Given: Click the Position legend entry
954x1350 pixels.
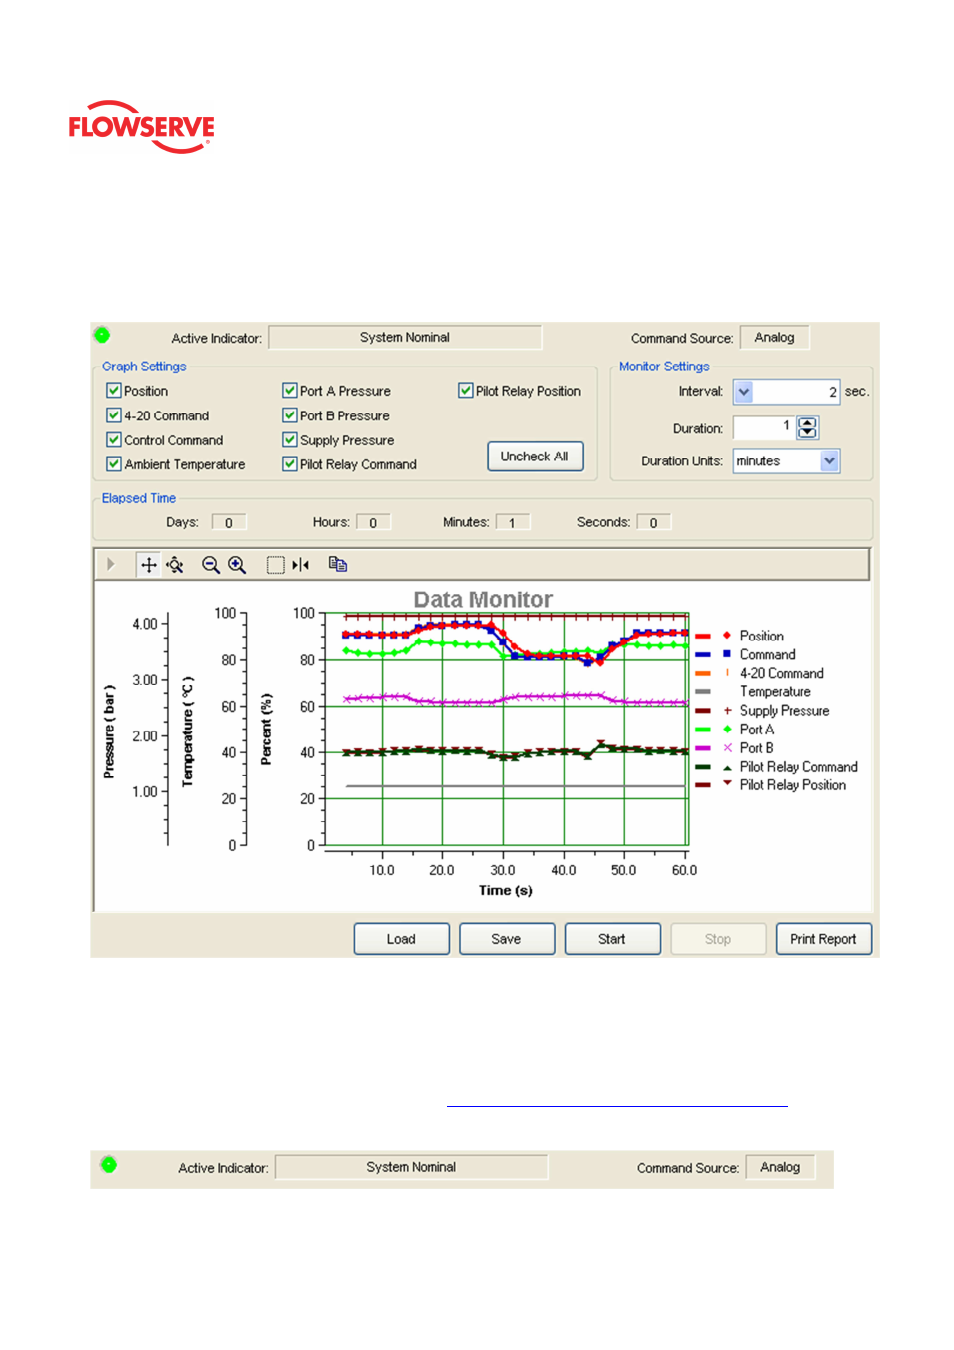Looking at the screenshot, I should (x=740, y=636).
